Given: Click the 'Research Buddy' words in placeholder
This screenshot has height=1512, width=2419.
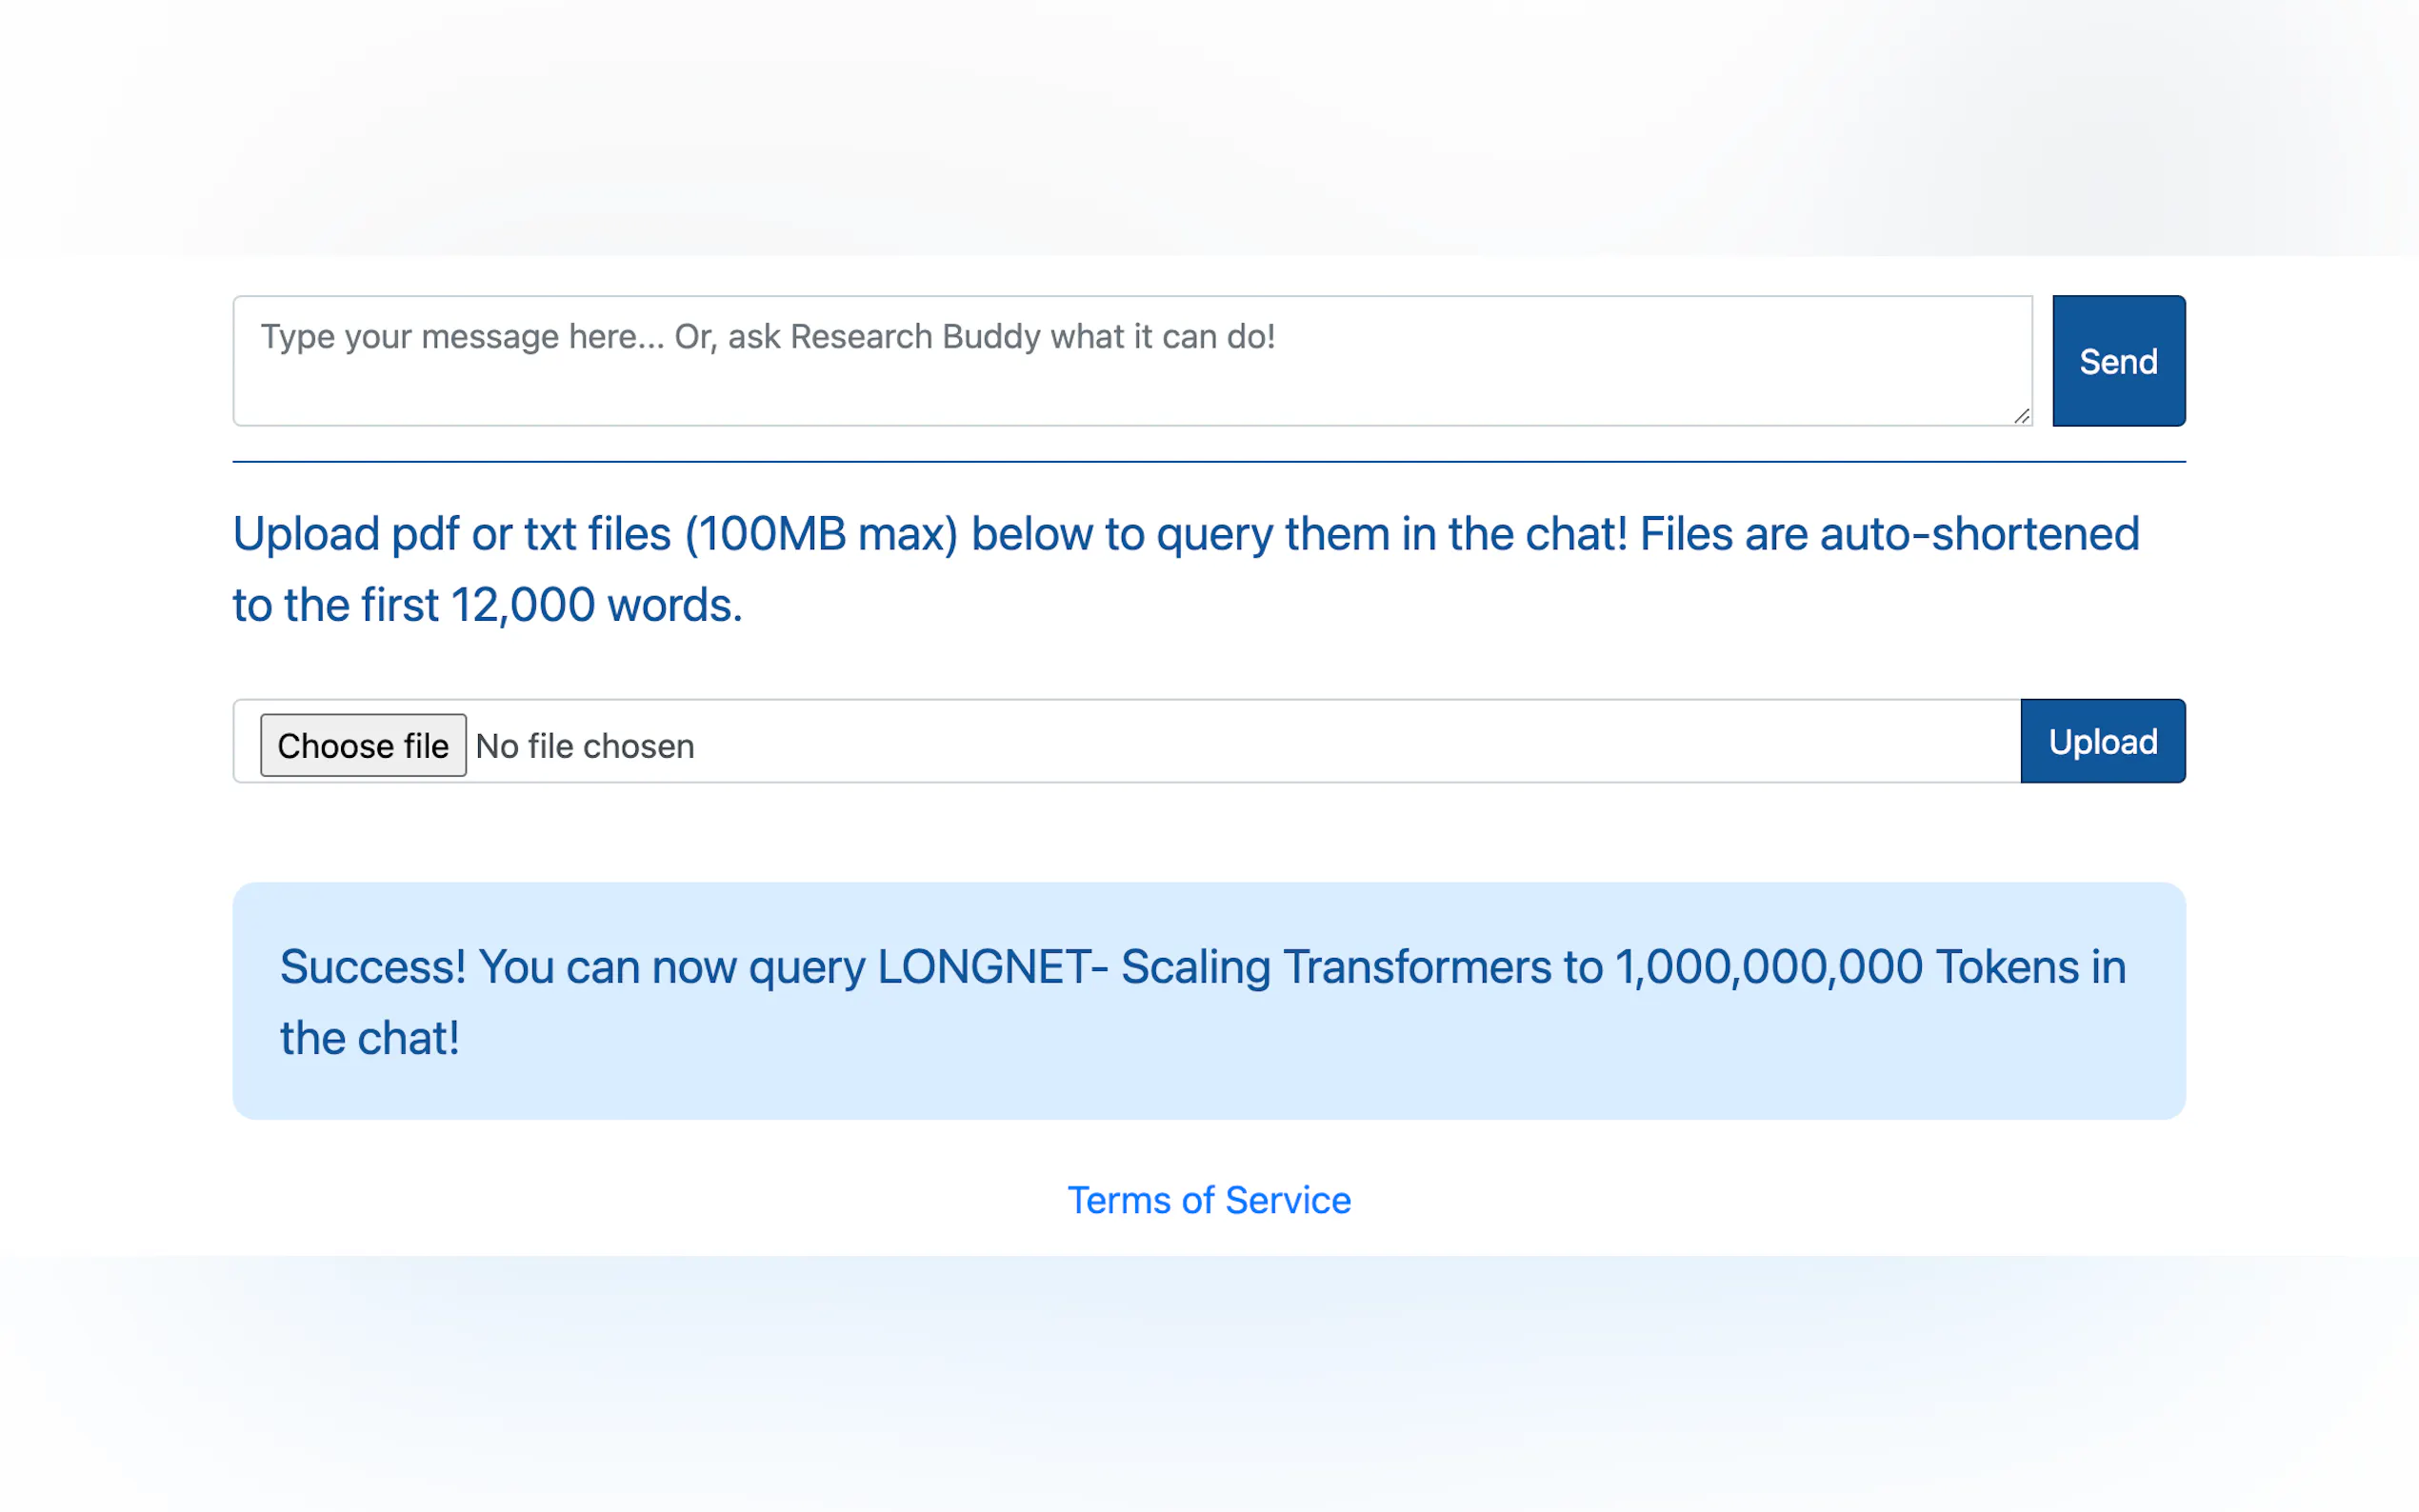Looking at the screenshot, I should [x=915, y=337].
